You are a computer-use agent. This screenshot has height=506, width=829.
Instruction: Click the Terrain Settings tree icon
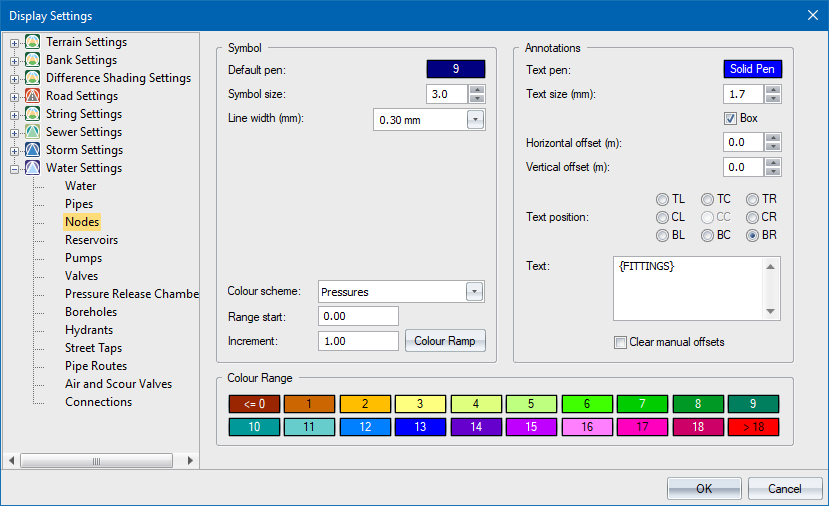pyautogui.click(x=33, y=42)
